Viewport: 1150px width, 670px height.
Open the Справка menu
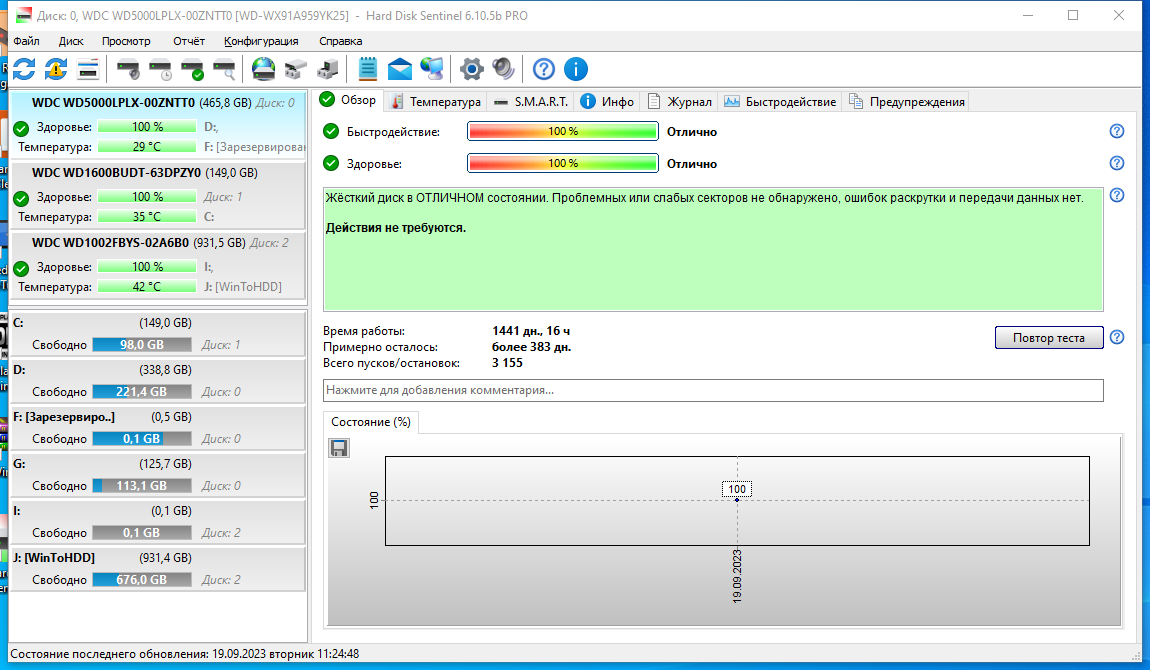pyautogui.click(x=340, y=41)
